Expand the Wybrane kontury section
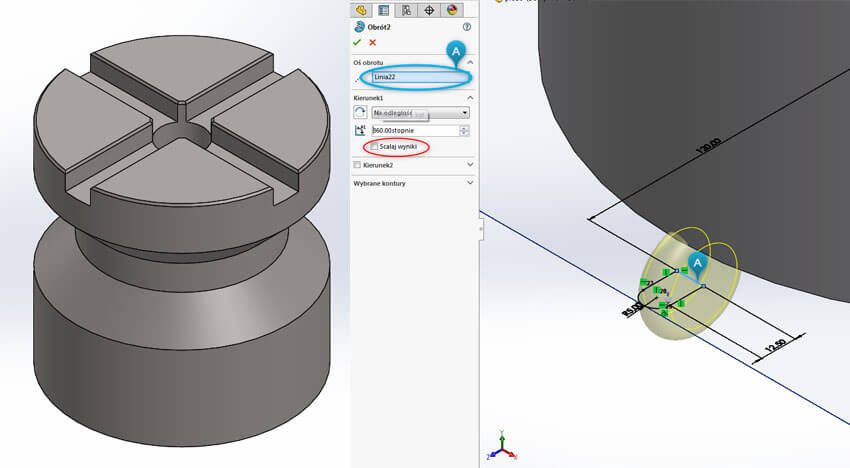 coord(470,183)
